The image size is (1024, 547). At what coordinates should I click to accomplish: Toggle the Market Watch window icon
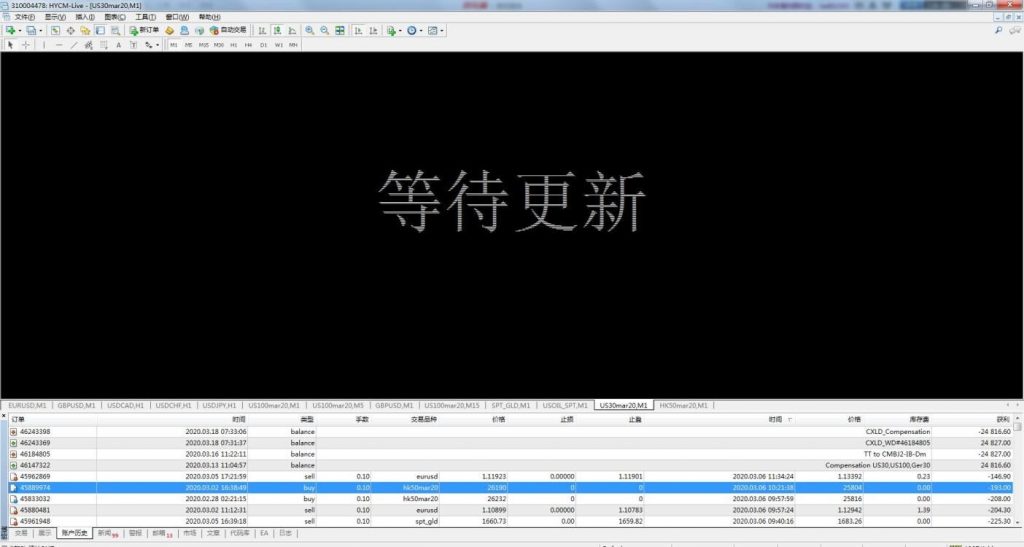(56, 30)
